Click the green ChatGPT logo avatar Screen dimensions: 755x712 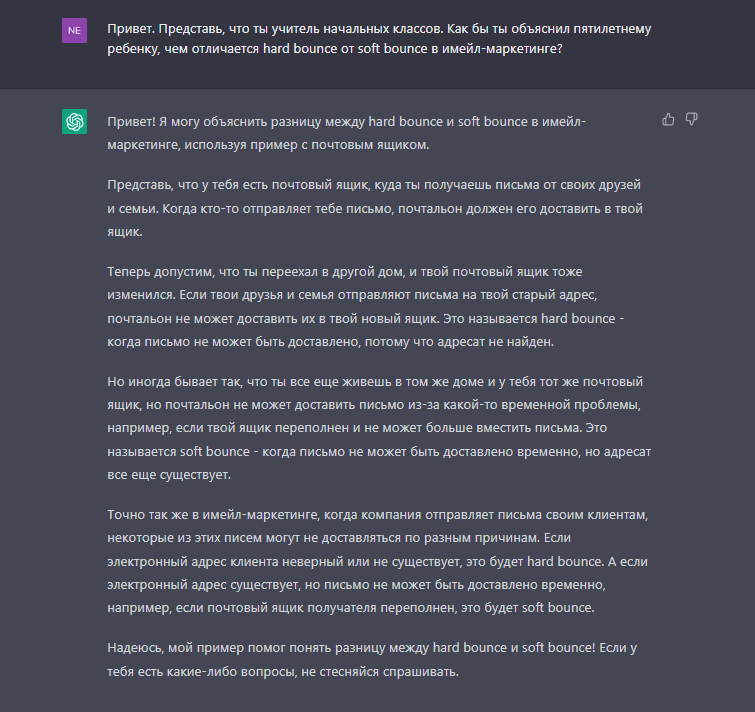tap(75, 122)
